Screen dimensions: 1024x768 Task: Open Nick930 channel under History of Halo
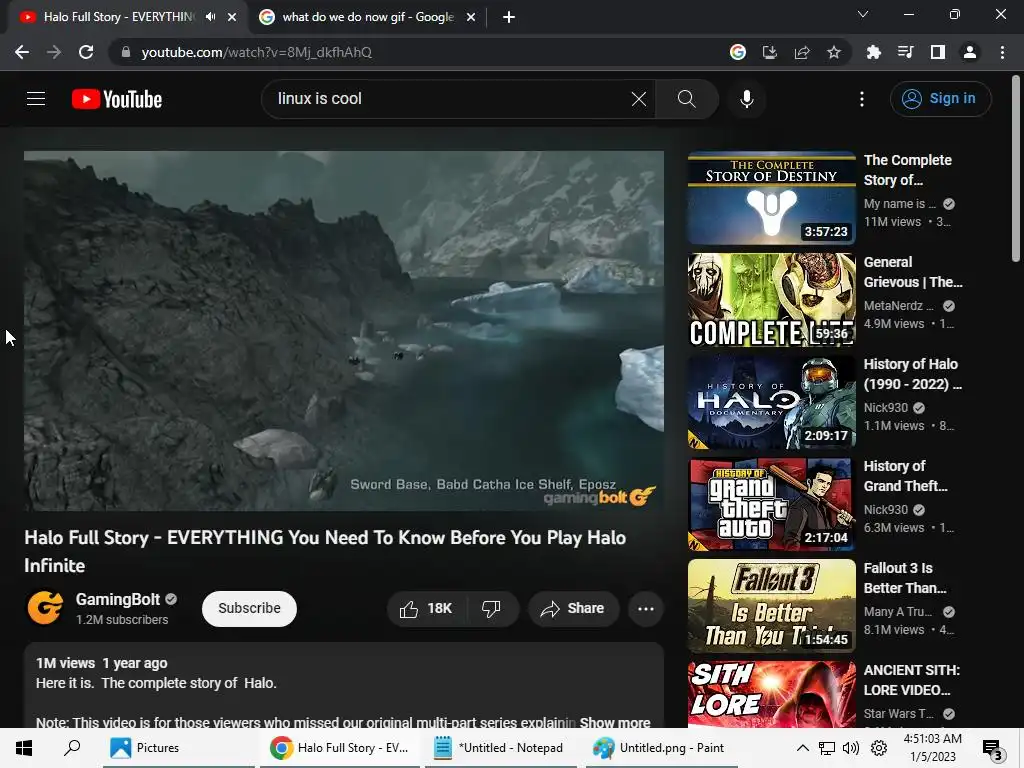886,408
